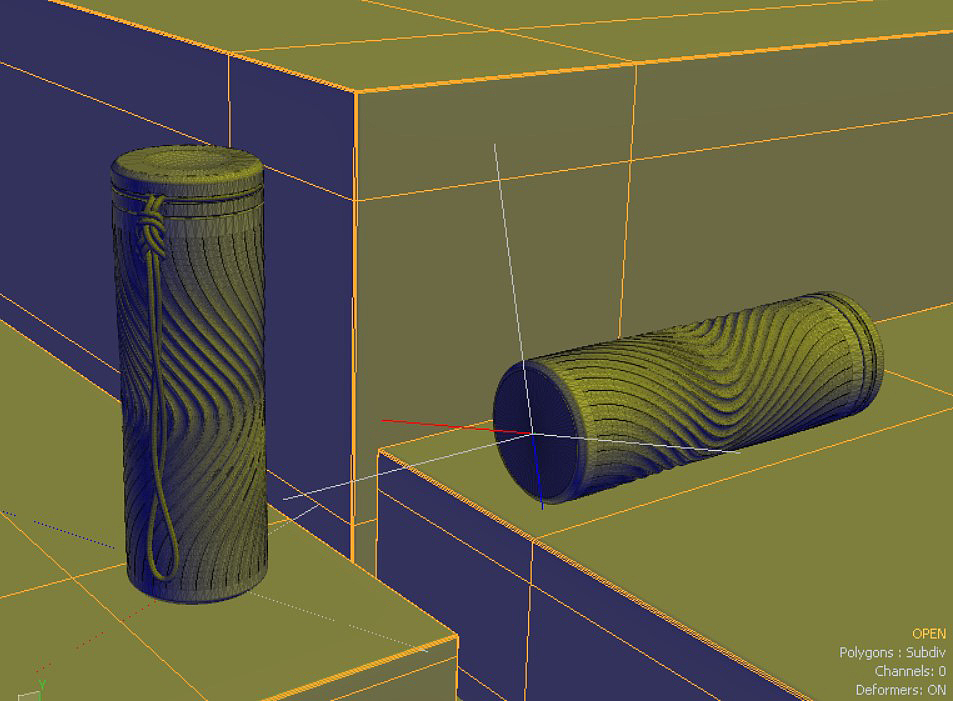Click the red axis transform handle
The width and height of the screenshot is (953, 701).
coord(456,426)
